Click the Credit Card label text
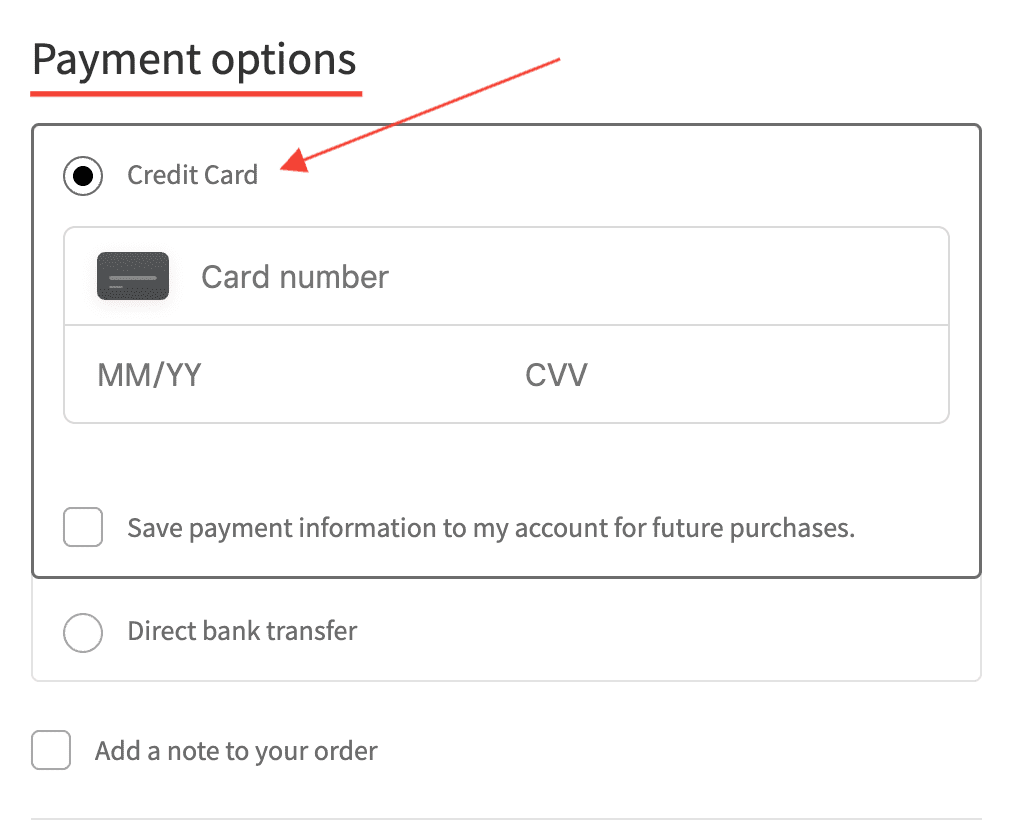This screenshot has height=840, width=1014. (x=192, y=176)
